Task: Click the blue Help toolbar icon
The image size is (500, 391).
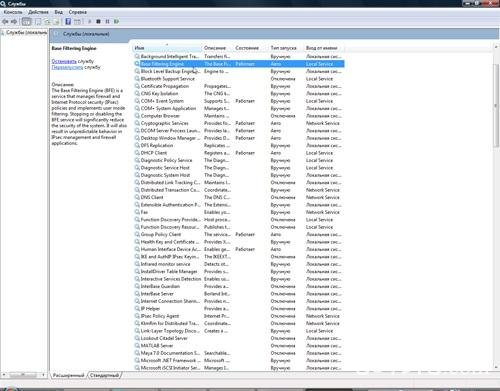Action: coord(68,22)
